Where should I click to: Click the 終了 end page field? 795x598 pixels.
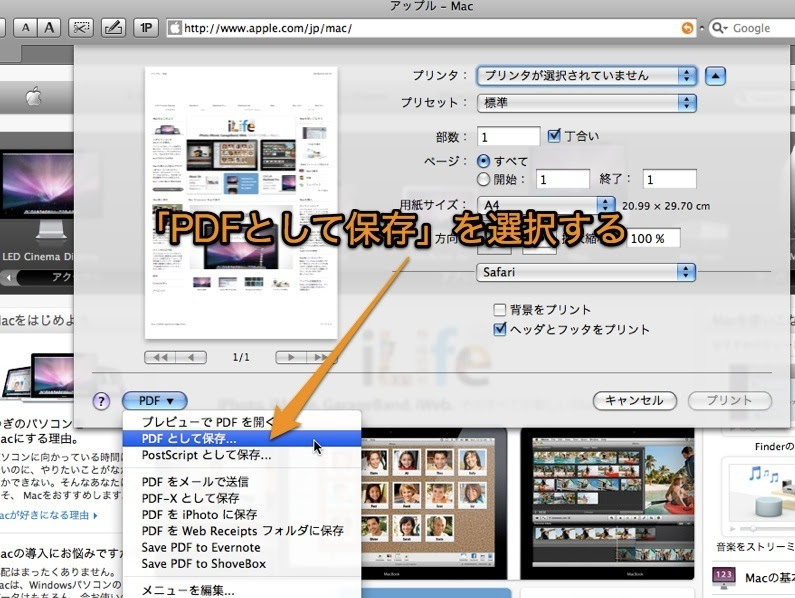pos(670,179)
